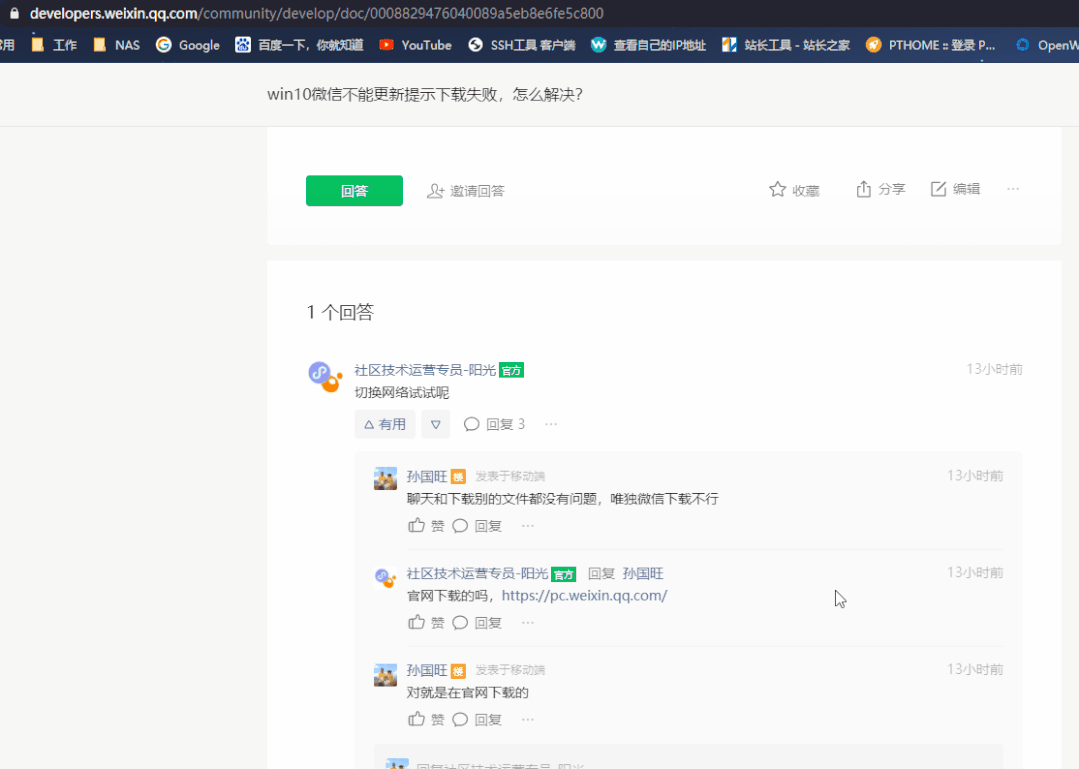
Task: Open the NAS bookmark folder
Action: [x=116, y=45]
